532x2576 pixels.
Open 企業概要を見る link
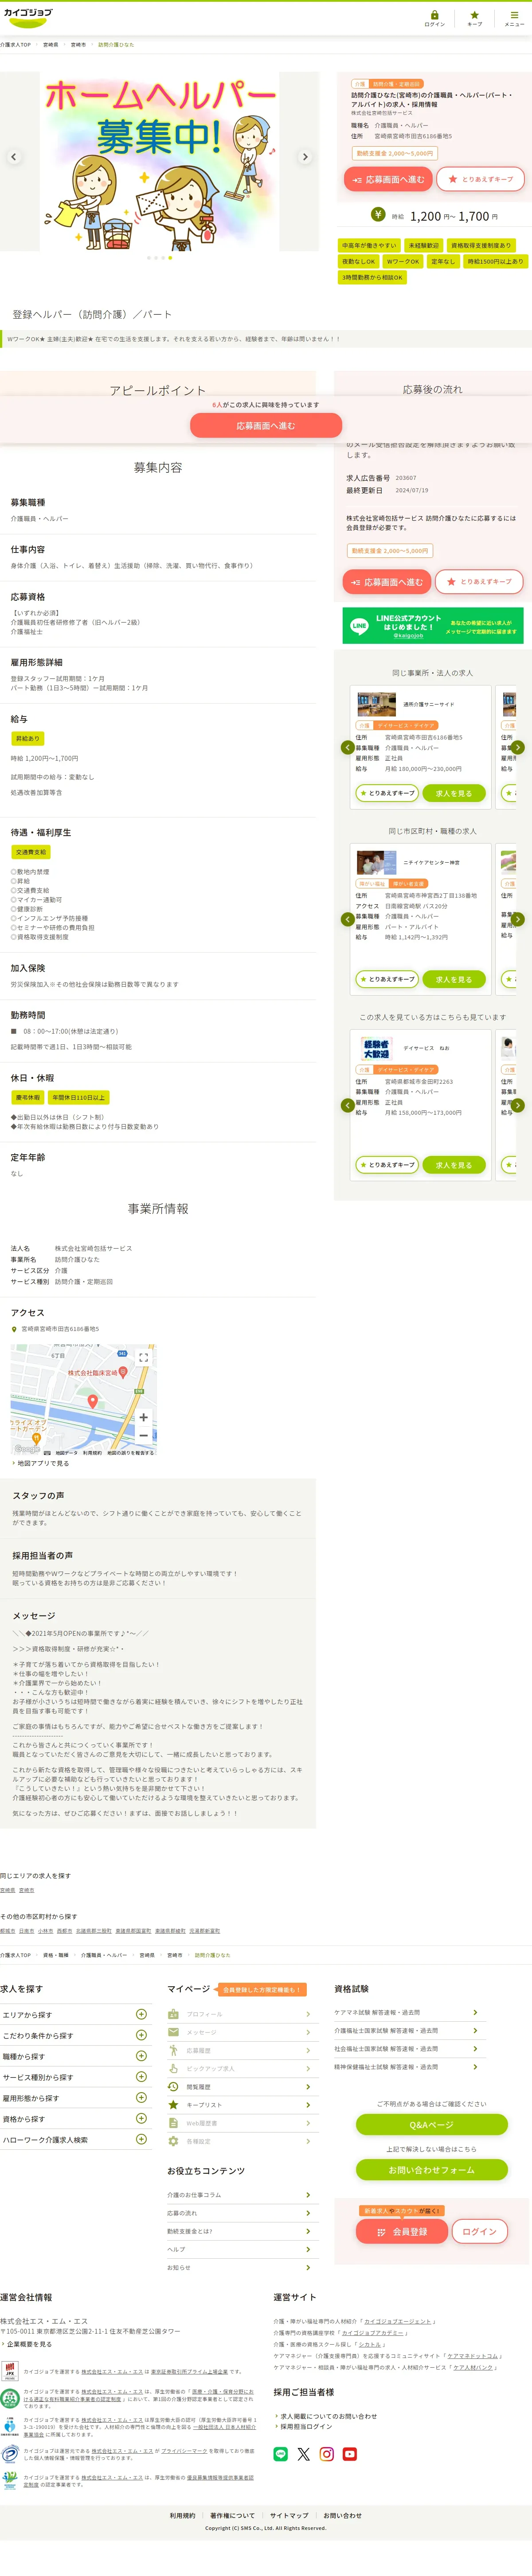tap(28, 2344)
